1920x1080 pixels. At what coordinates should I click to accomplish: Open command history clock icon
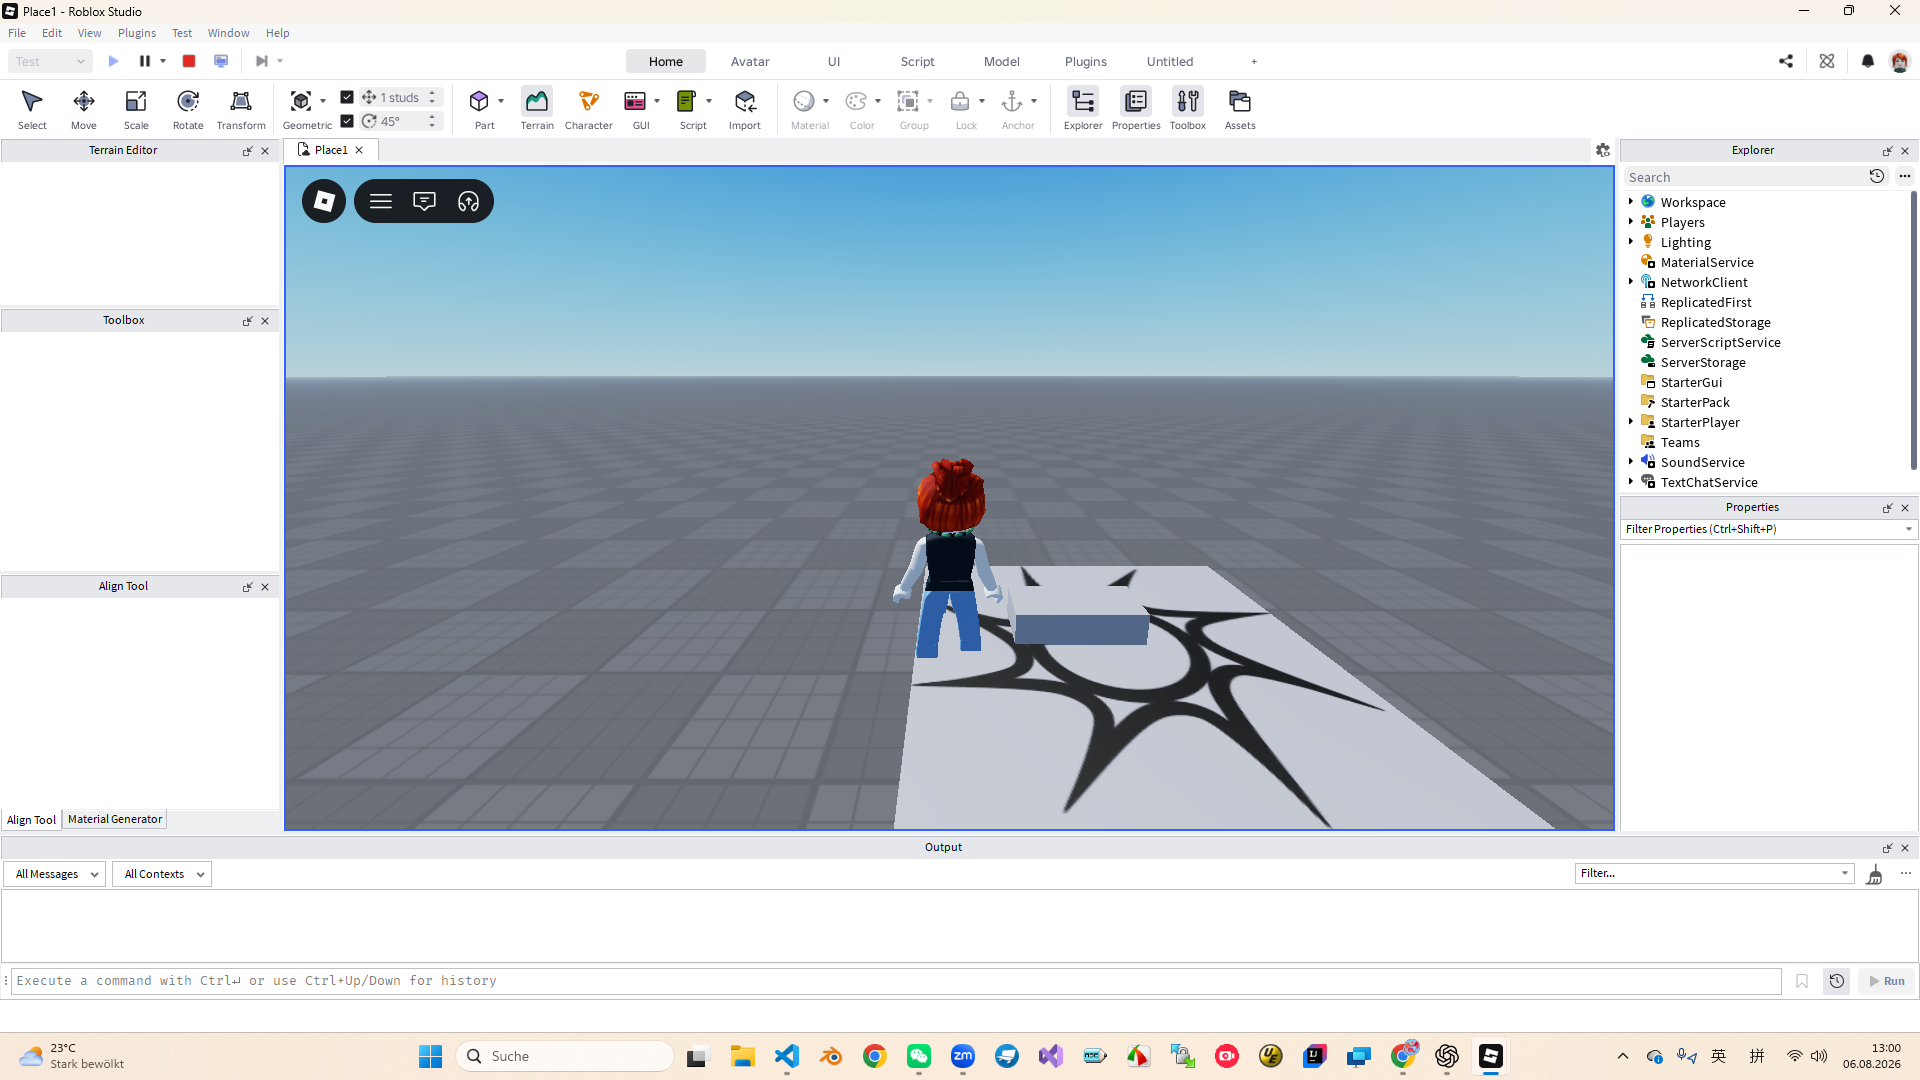pyautogui.click(x=1837, y=981)
